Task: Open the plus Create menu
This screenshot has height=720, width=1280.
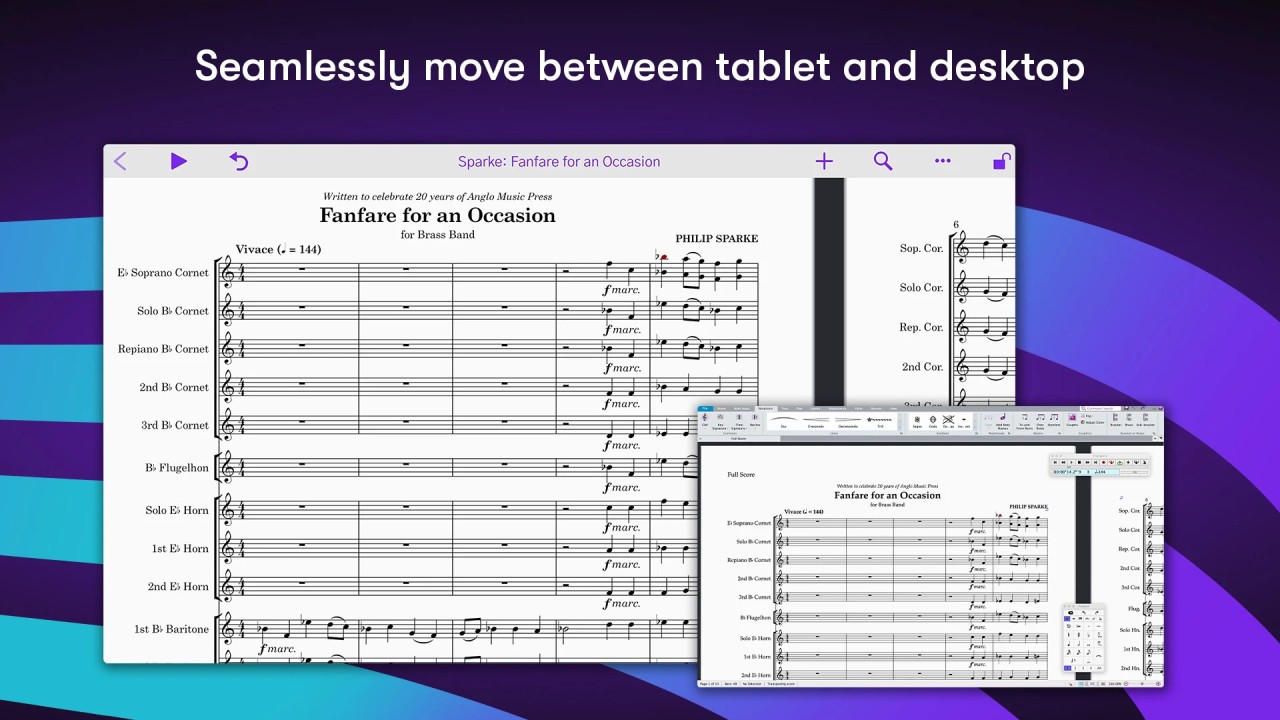Action: pyautogui.click(x=824, y=161)
